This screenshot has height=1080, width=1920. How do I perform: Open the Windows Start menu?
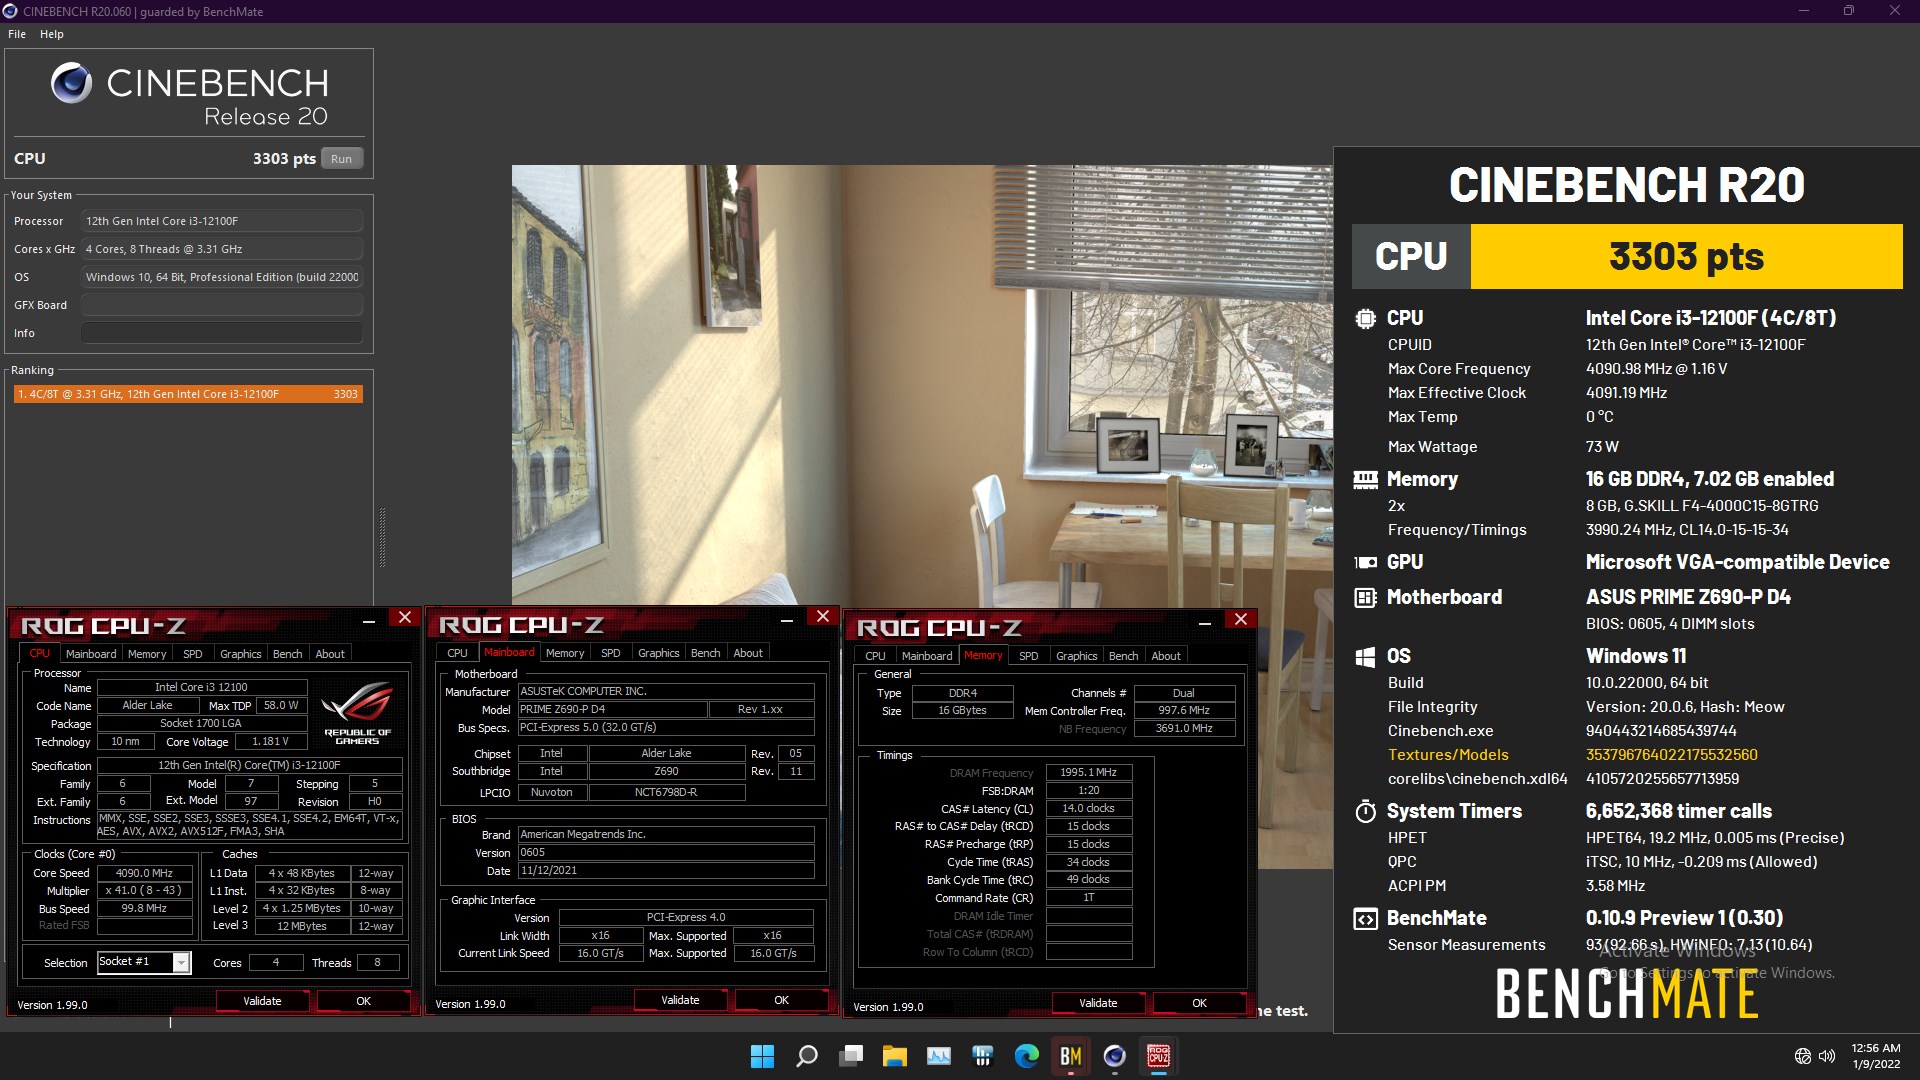(x=762, y=1056)
